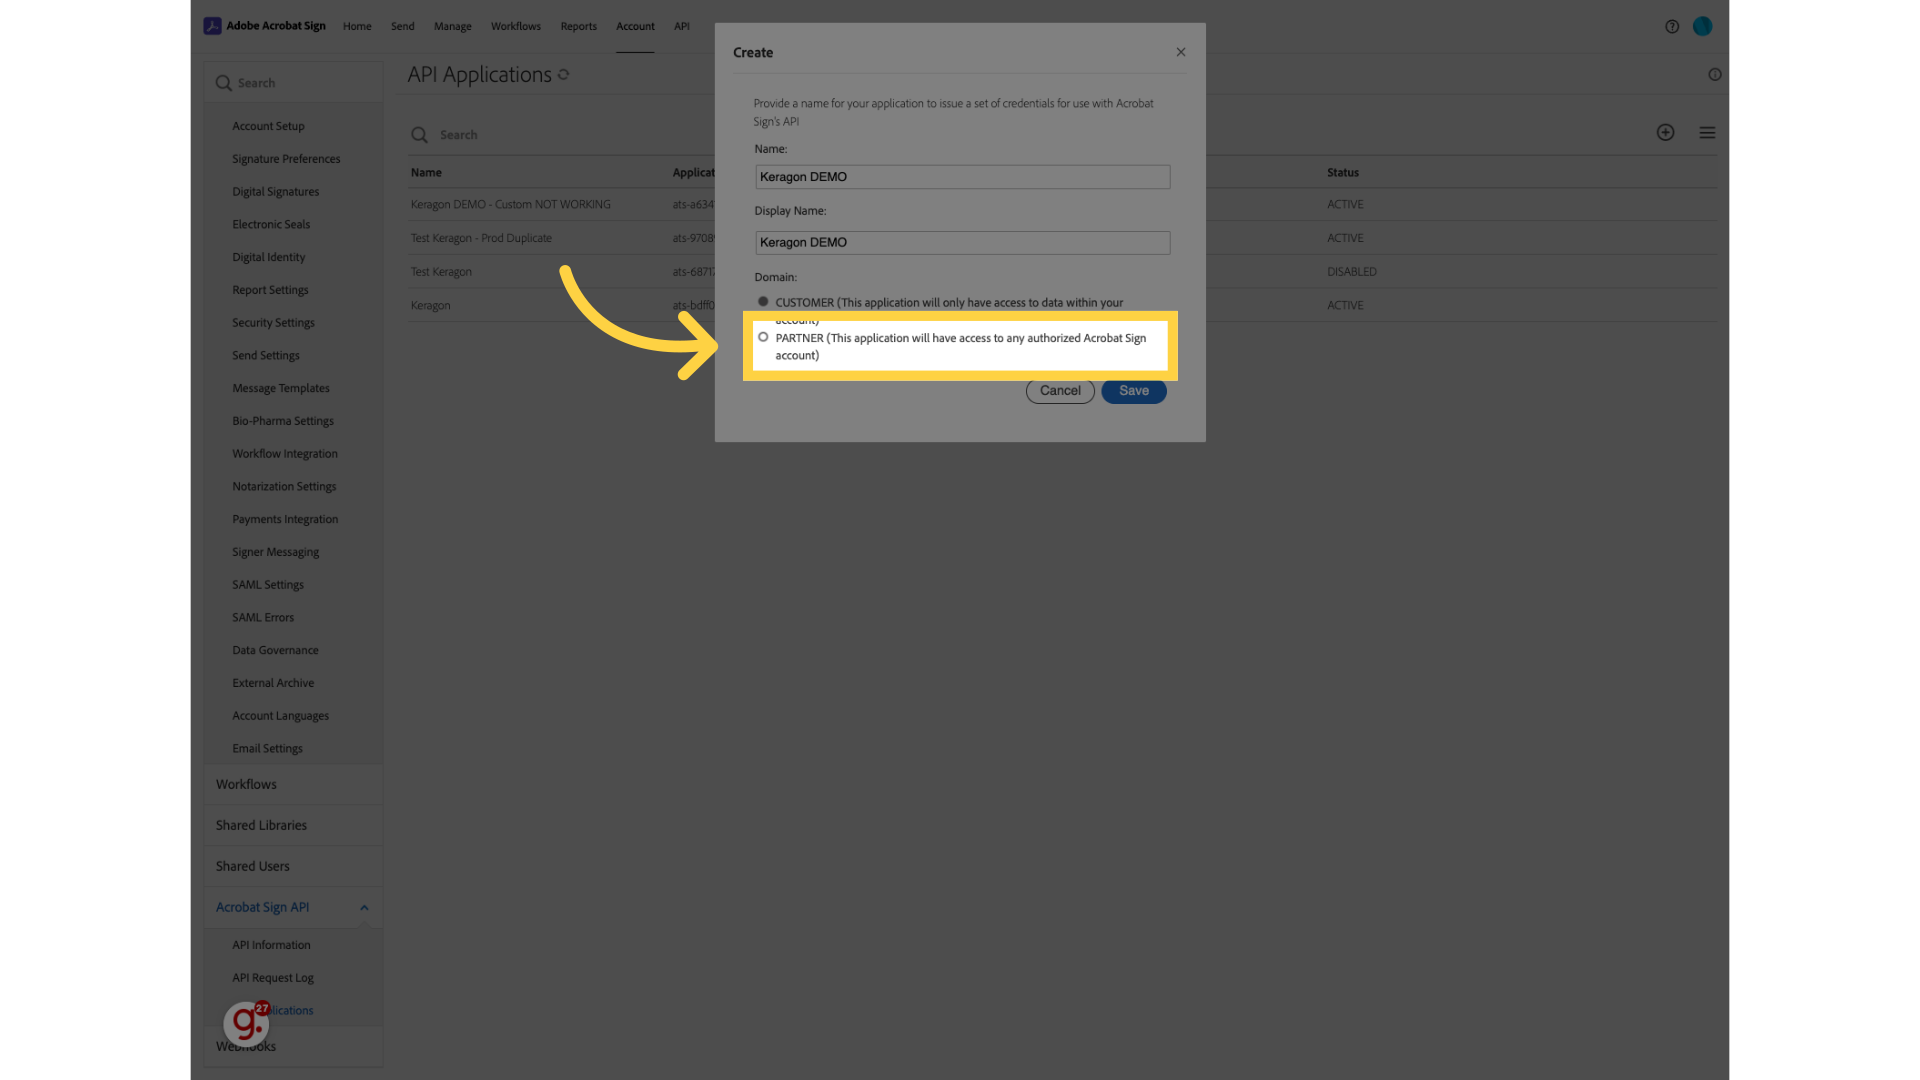Open SAML Settings

(268, 585)
